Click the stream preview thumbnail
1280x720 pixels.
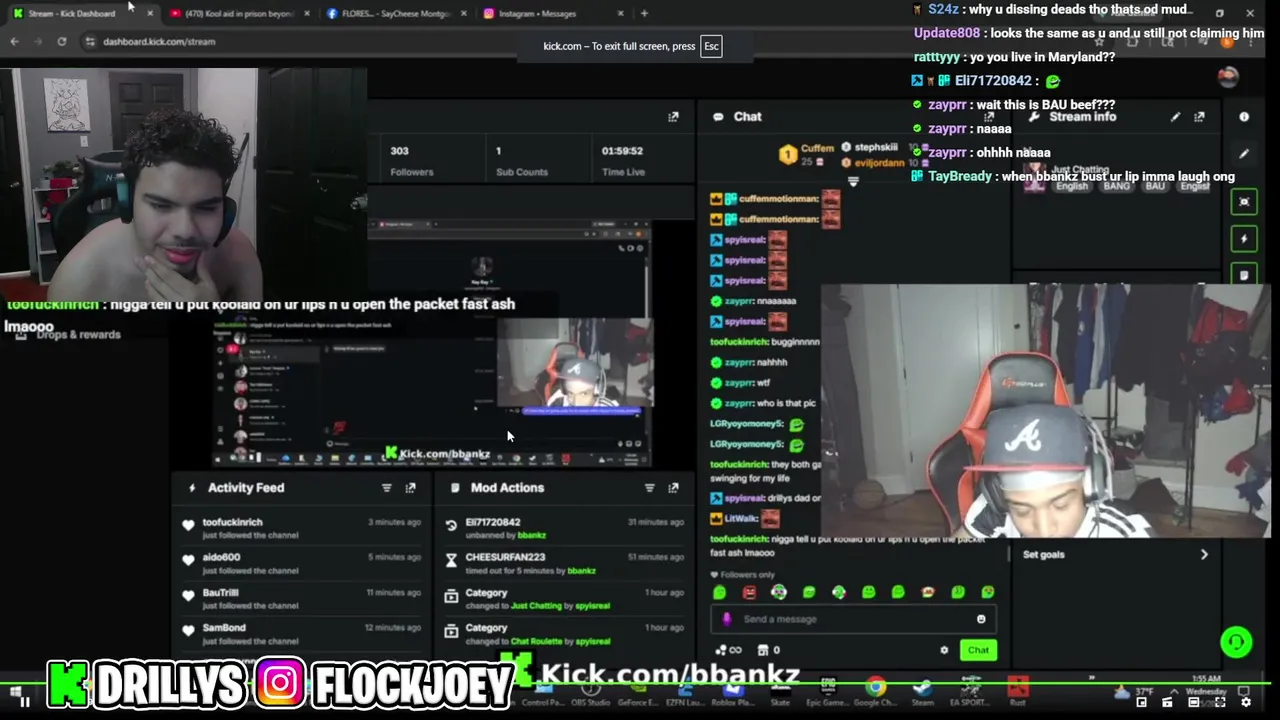point(432,343)
